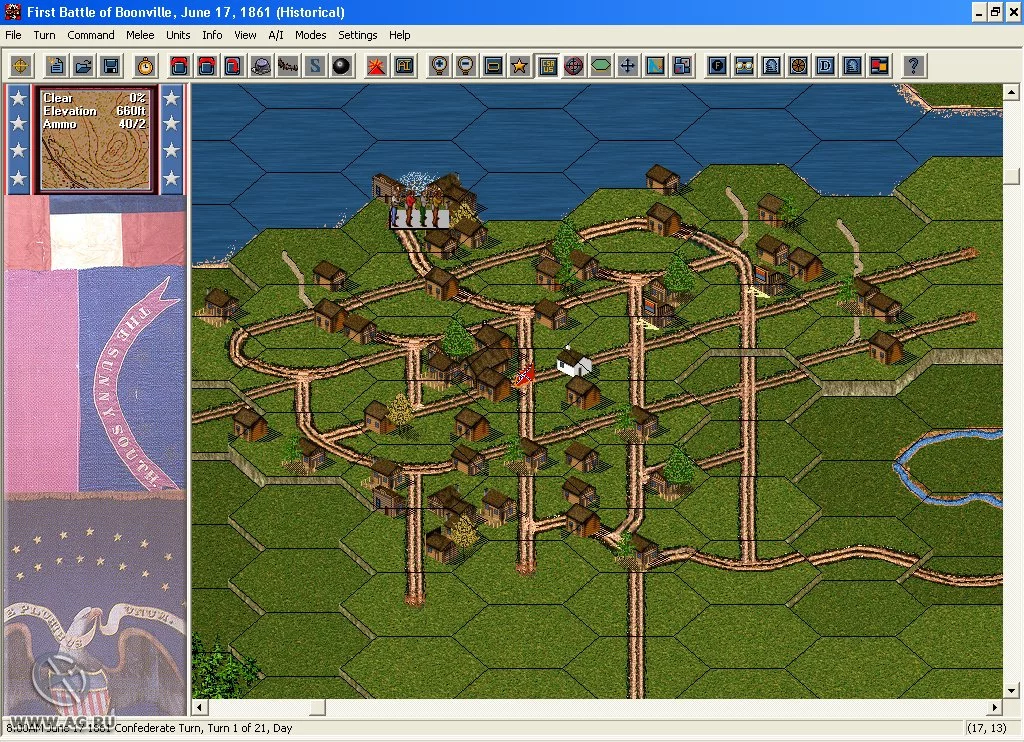
Task: Click the horizontal scrollbar left arrow
Action: pyautogui.click(x=200, y=707)
